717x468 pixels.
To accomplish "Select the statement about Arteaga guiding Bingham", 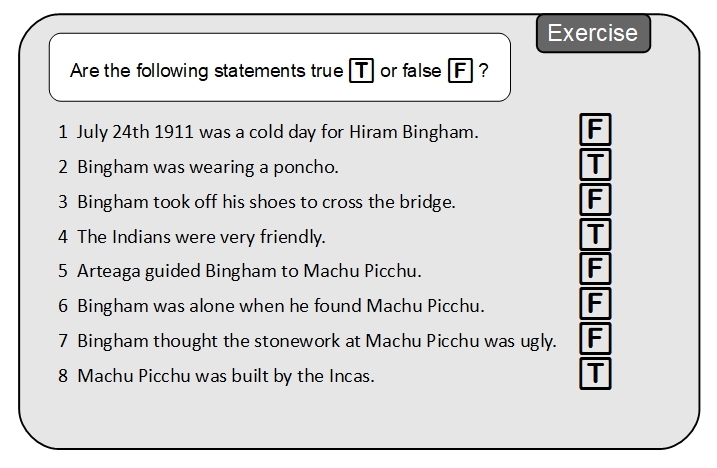I will [x=240, y=270].
